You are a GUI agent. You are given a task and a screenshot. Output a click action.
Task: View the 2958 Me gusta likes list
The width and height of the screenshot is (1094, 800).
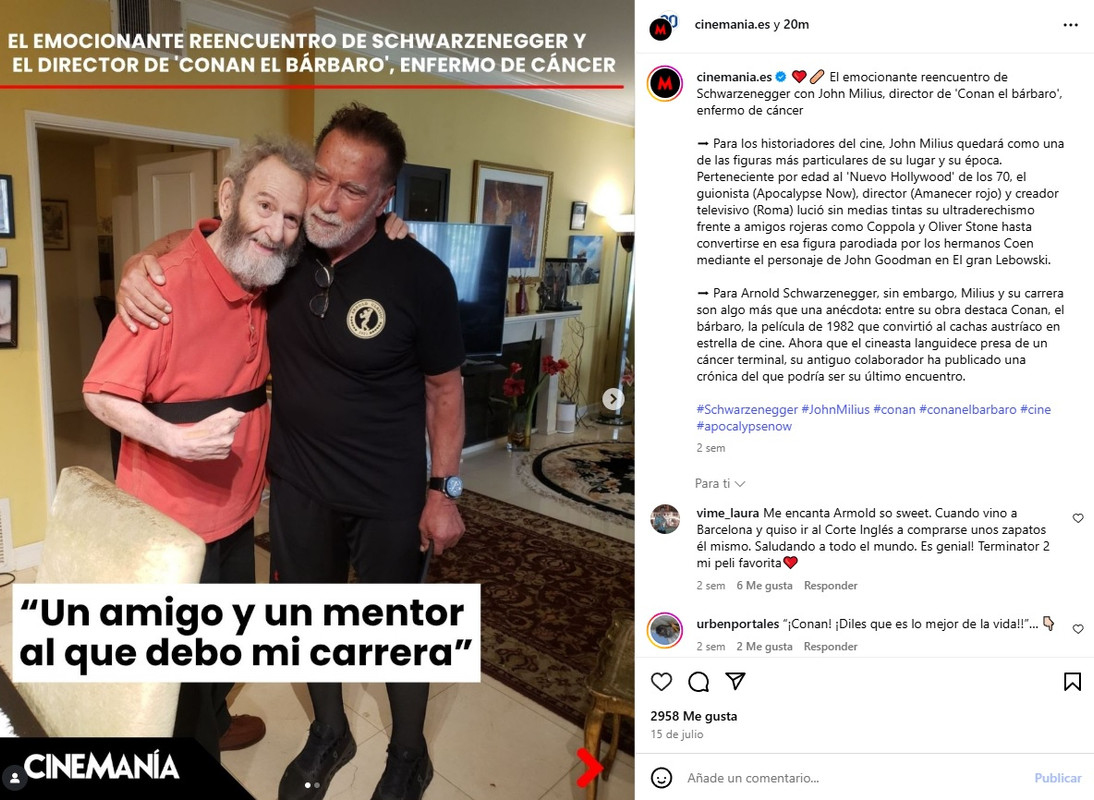(x=694, y=716)
